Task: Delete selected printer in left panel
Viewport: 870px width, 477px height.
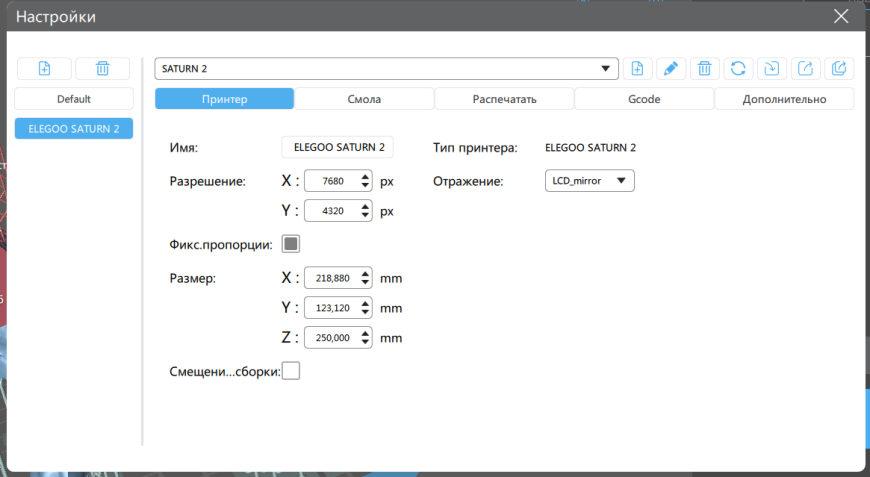Action: (x=103, y=68)
